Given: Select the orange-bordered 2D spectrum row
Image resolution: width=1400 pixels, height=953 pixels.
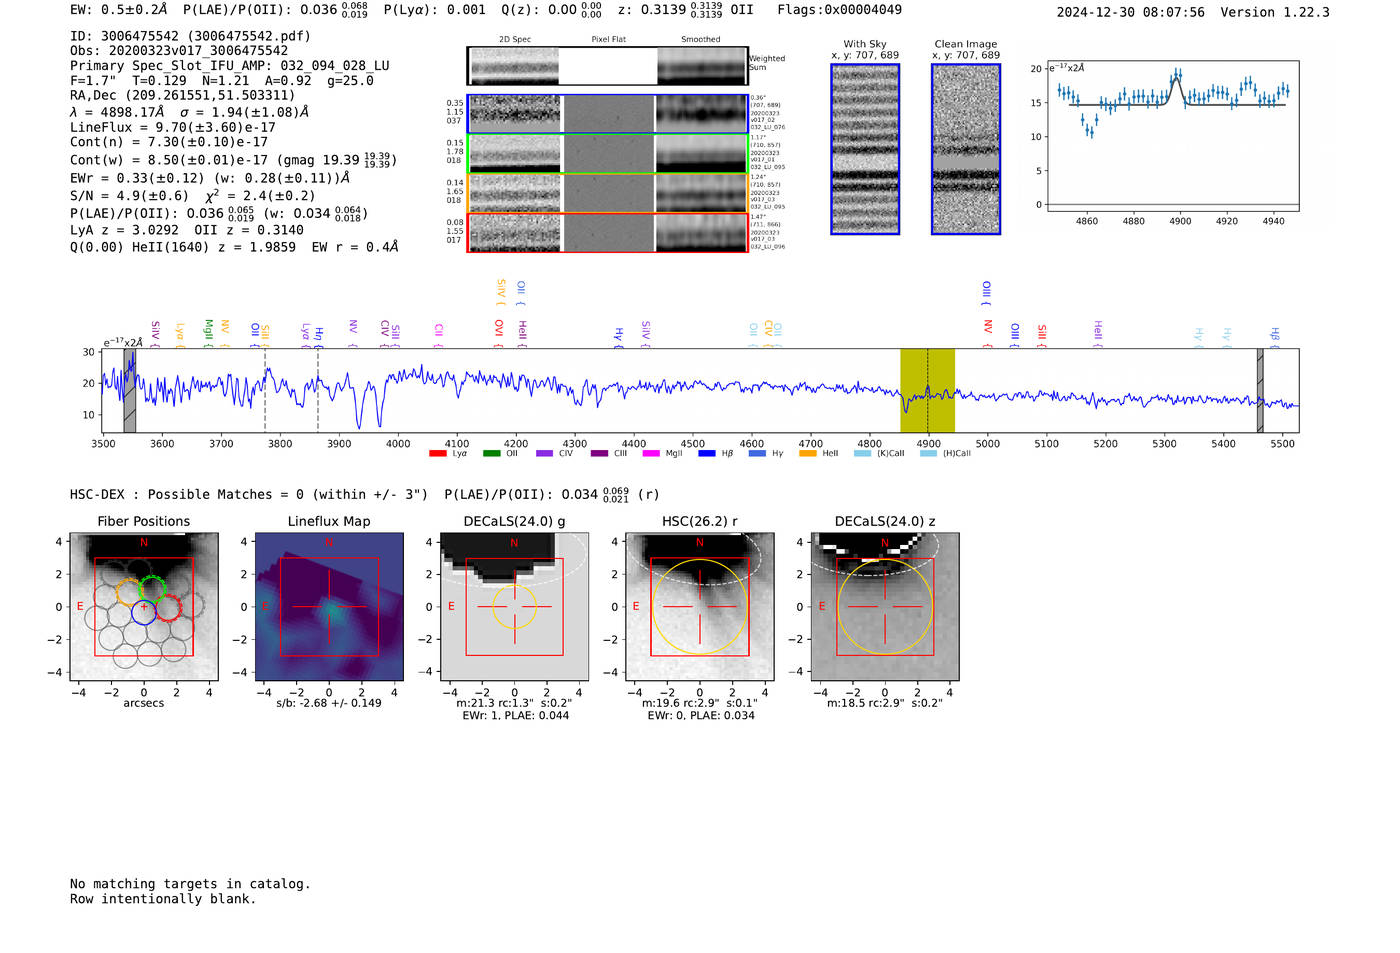Looking at the screenshot, I should [x=608, y=193].
